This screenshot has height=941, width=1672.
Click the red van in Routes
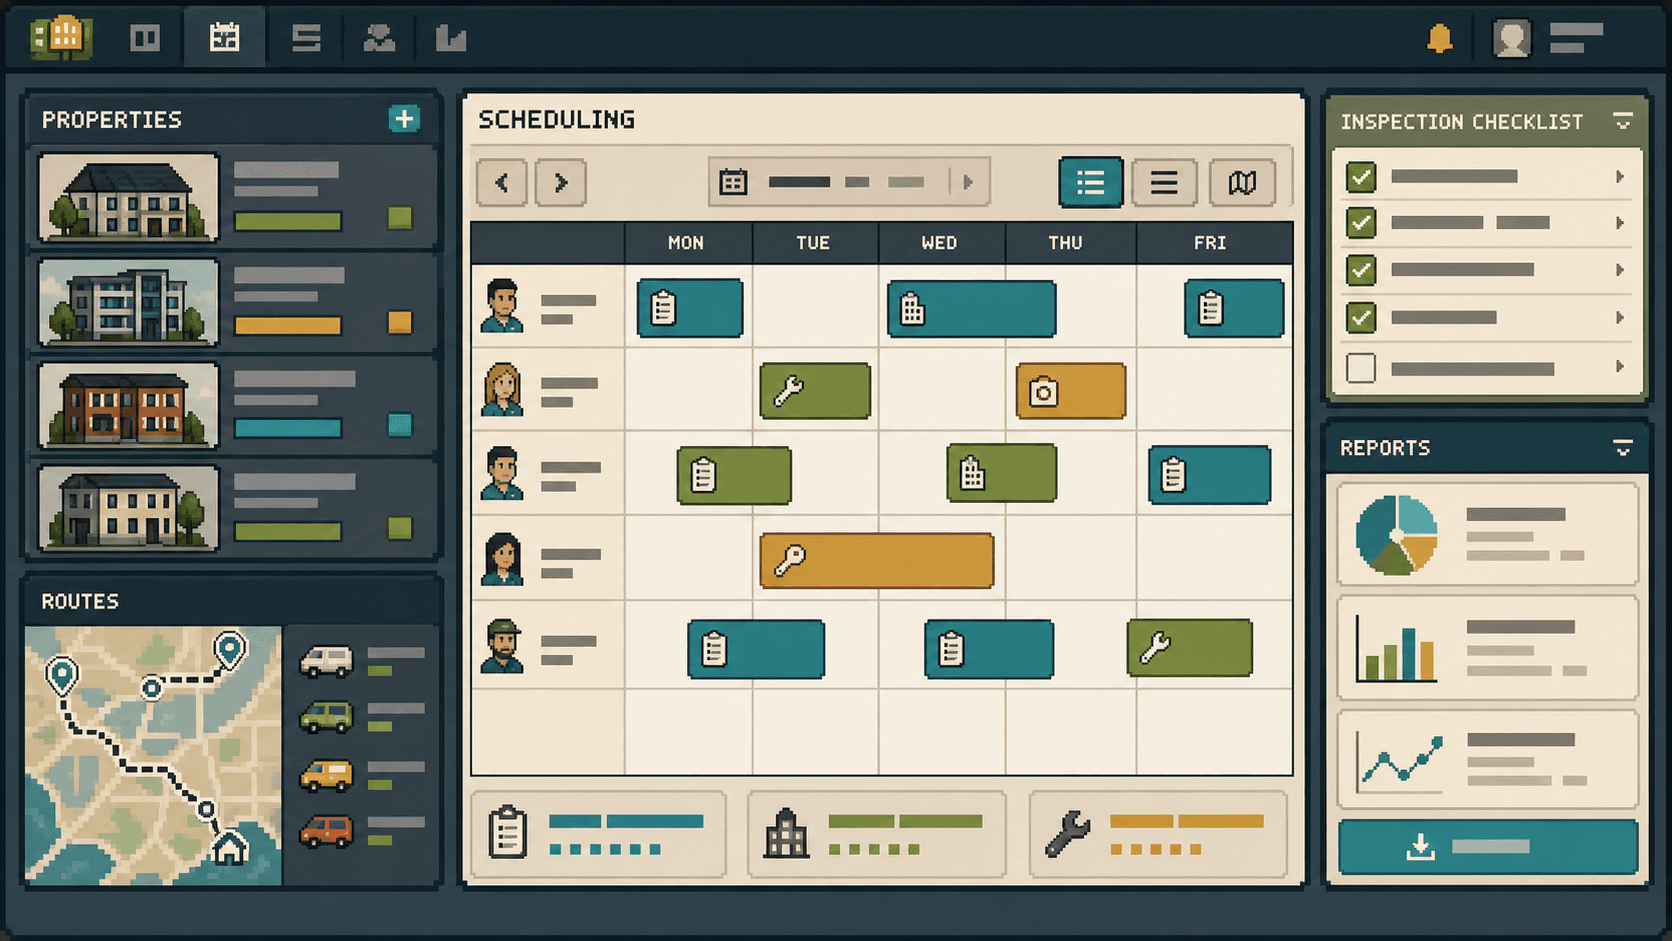[326, 831]
